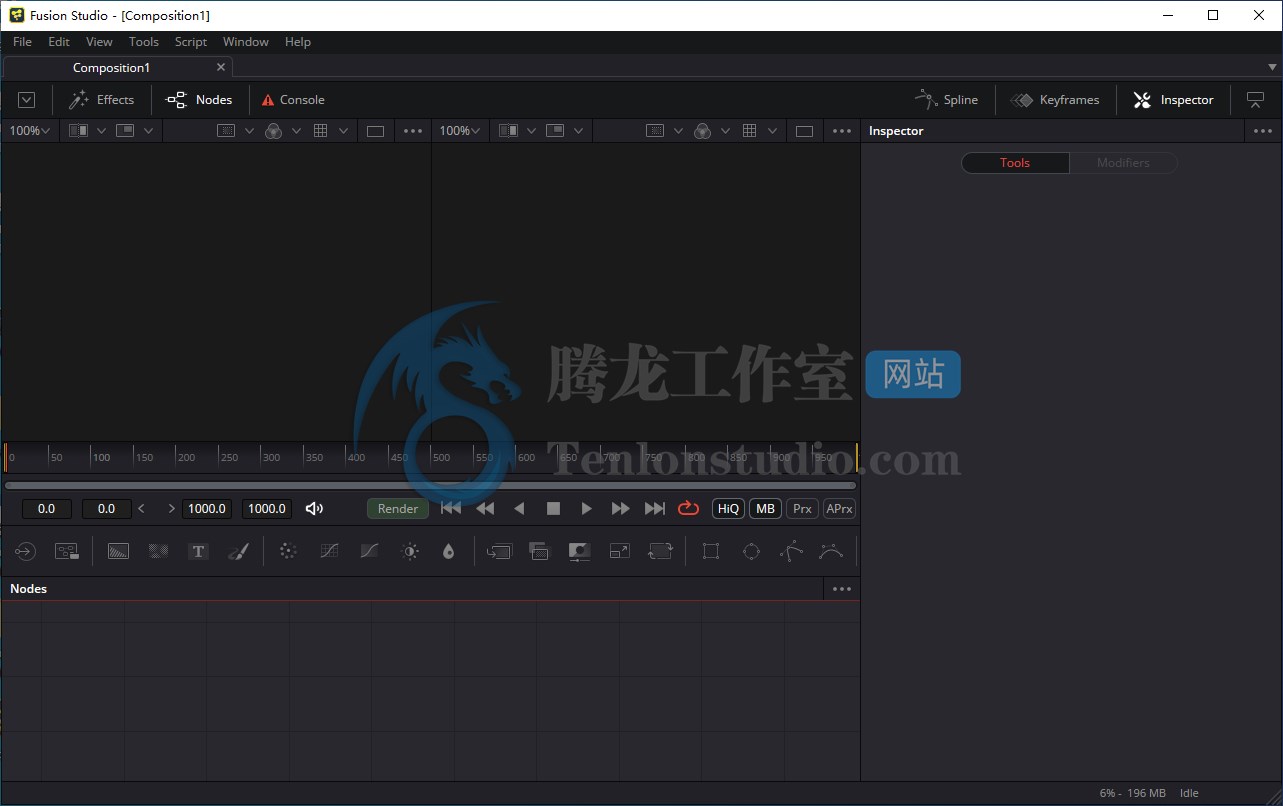Add a Color Corrector node
Viewport: 1283px width, 806px height.
[x=288, y=551]
